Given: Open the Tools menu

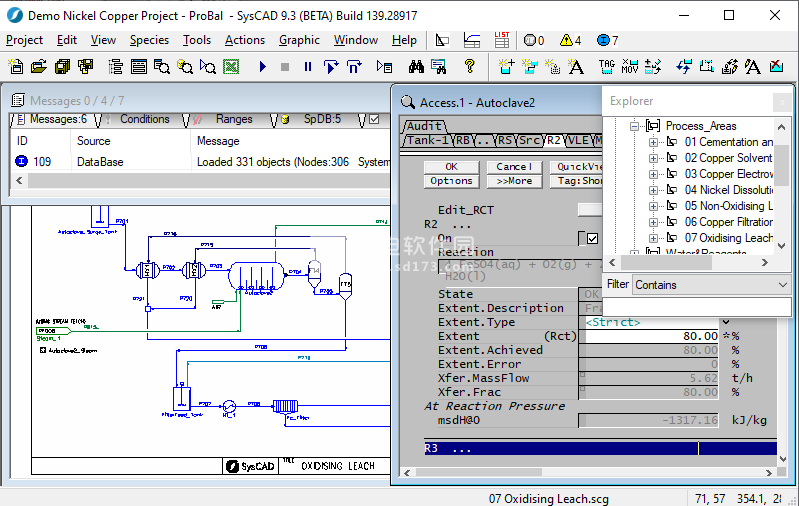Looking at the screenshot, I should point(197,40).
